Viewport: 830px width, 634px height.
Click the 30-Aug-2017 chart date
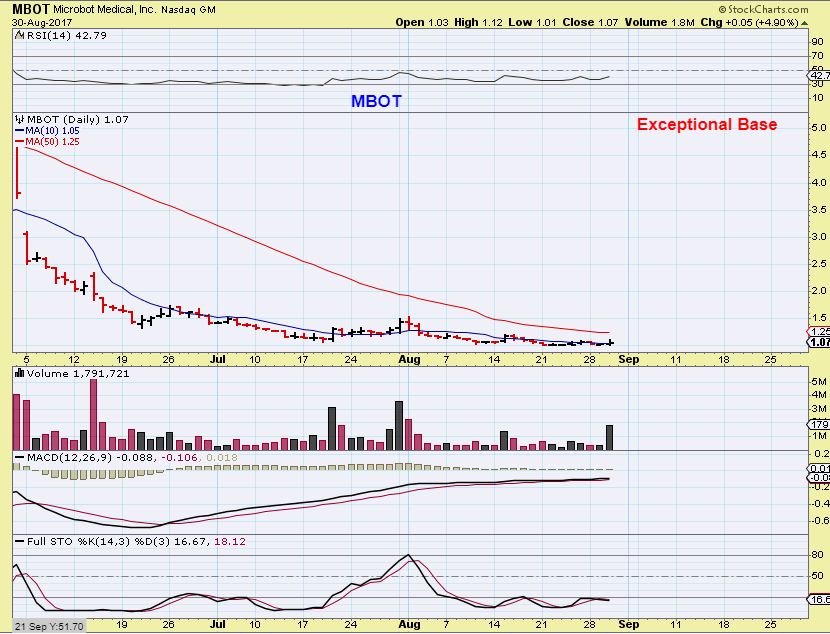pyautogui.click(x=42, y=23)
